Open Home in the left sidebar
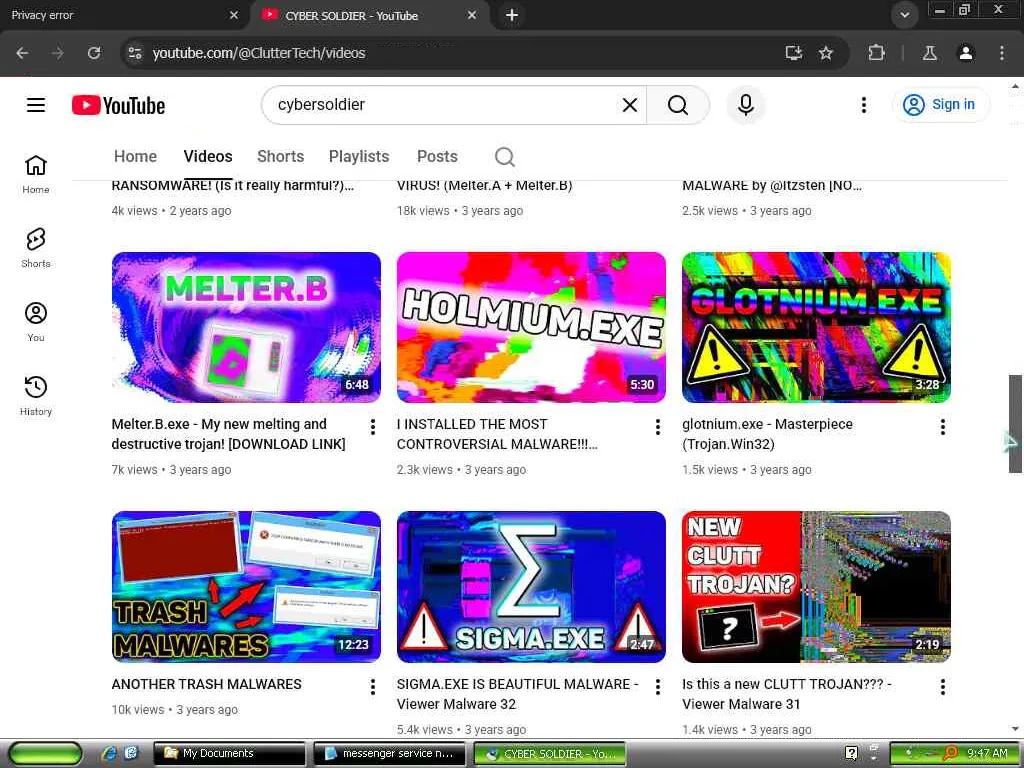Image resolution: width=1024 pixels, height=768 pixels. 36,174
